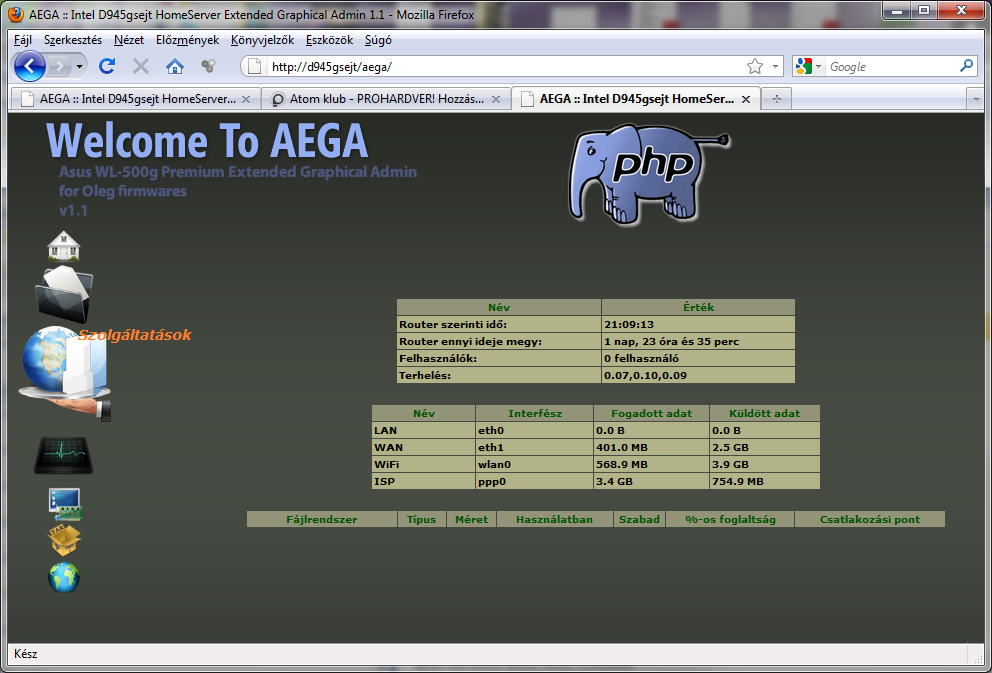Click the PHP elephant logo

[x=648, y=173]
